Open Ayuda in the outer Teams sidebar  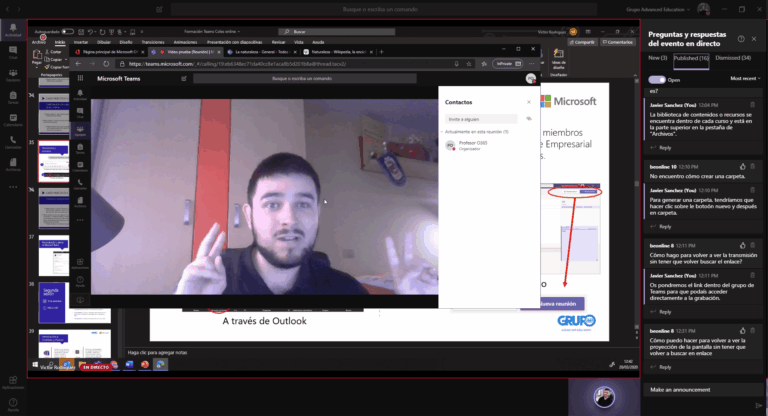[13, 405]
